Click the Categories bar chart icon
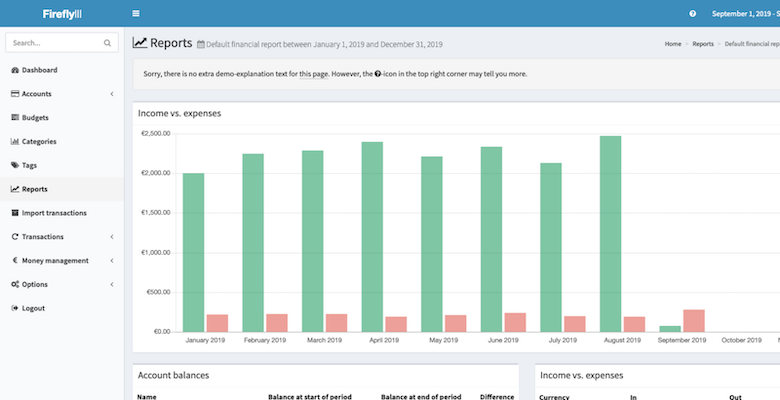The image size is (780, 400). 14,141
